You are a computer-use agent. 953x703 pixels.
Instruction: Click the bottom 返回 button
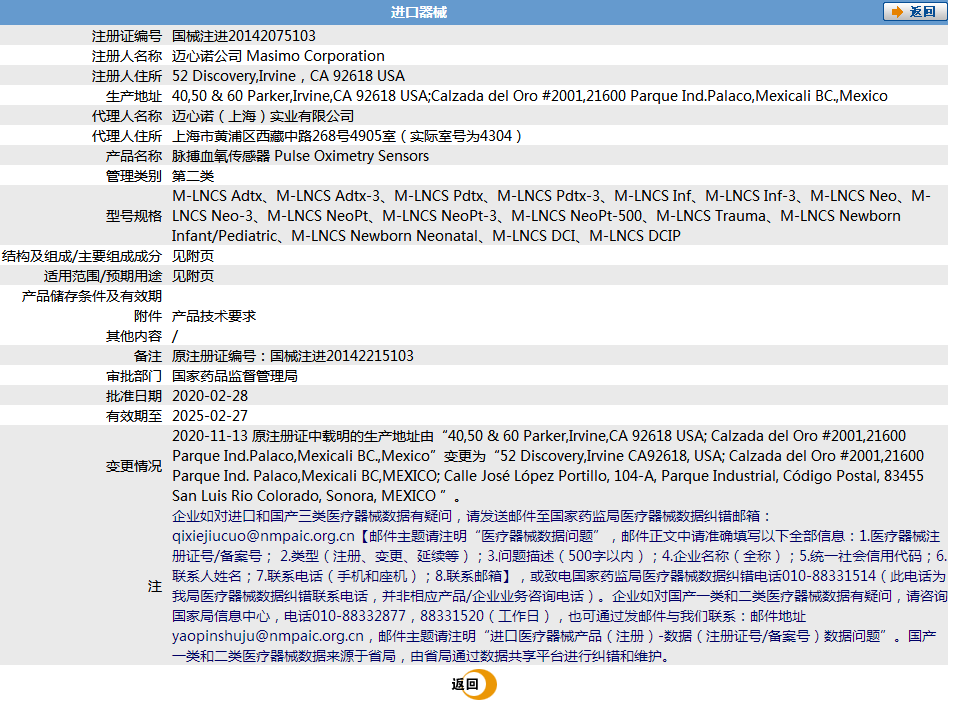click(x=473, y=684)
